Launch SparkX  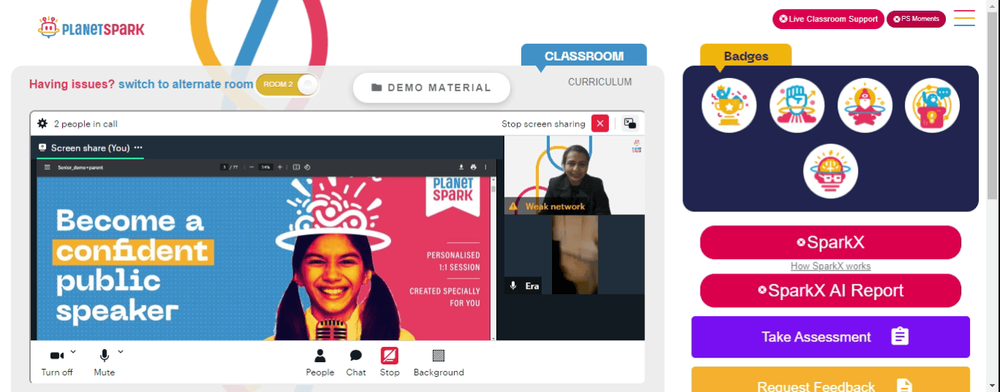point(830,242)
